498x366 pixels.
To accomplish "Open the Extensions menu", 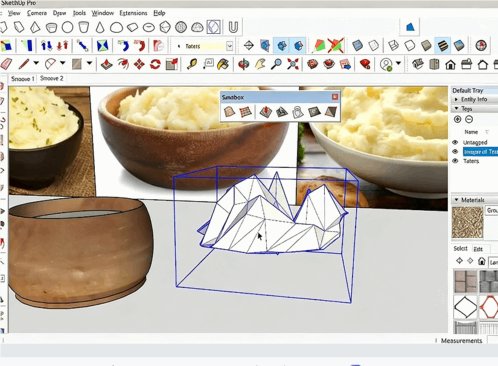I will click(x=133, y=13).
